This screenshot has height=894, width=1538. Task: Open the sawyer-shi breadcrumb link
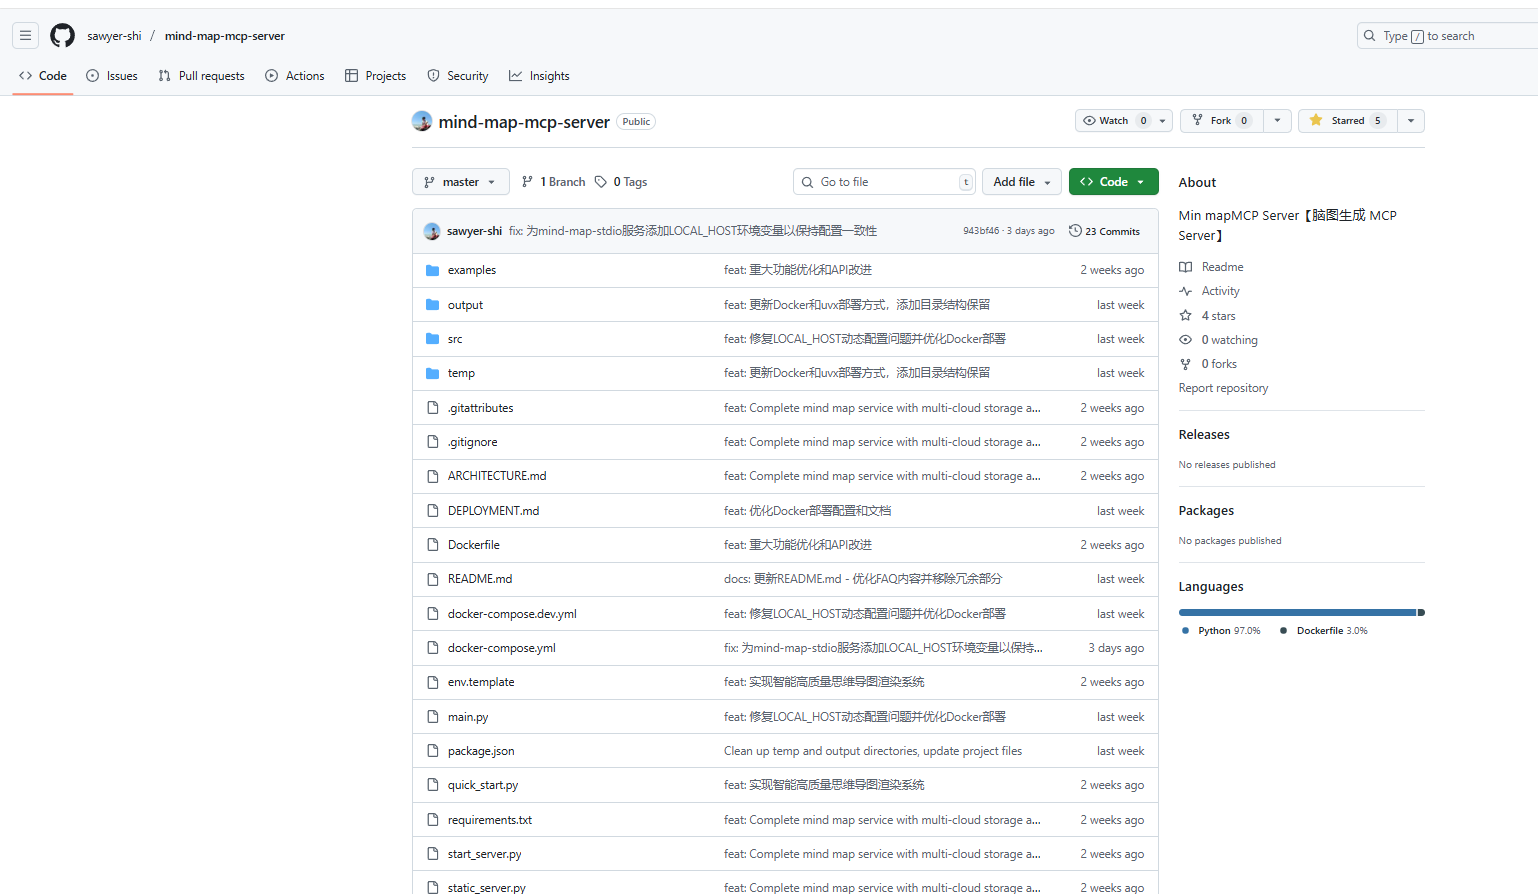114,36
